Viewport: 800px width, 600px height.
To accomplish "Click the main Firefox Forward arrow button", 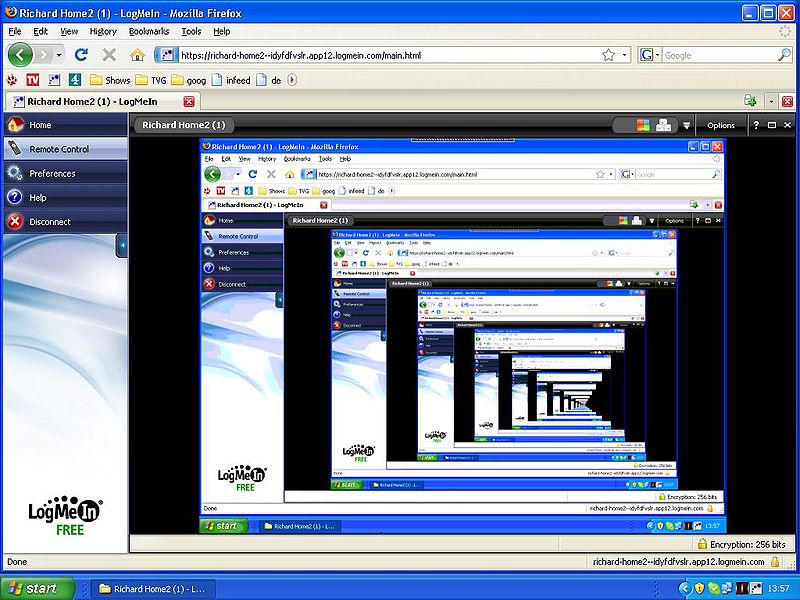I will 44,55.
